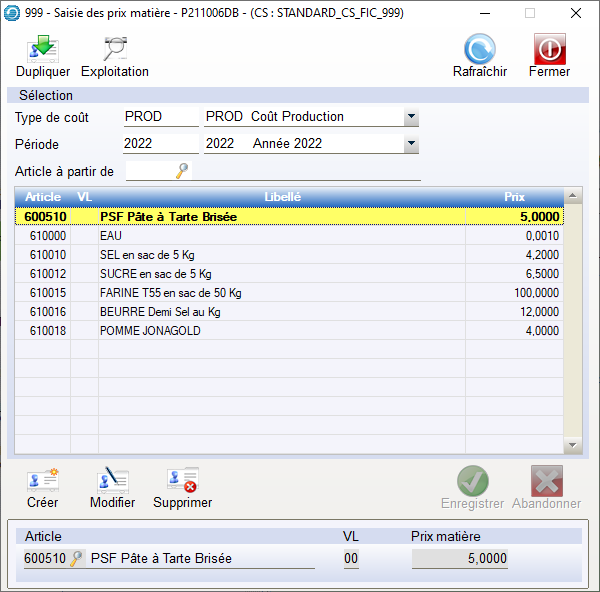Screen dimensions: 600x592
Task: Click the Dupliquer toolbar icon
Action: 42,50
